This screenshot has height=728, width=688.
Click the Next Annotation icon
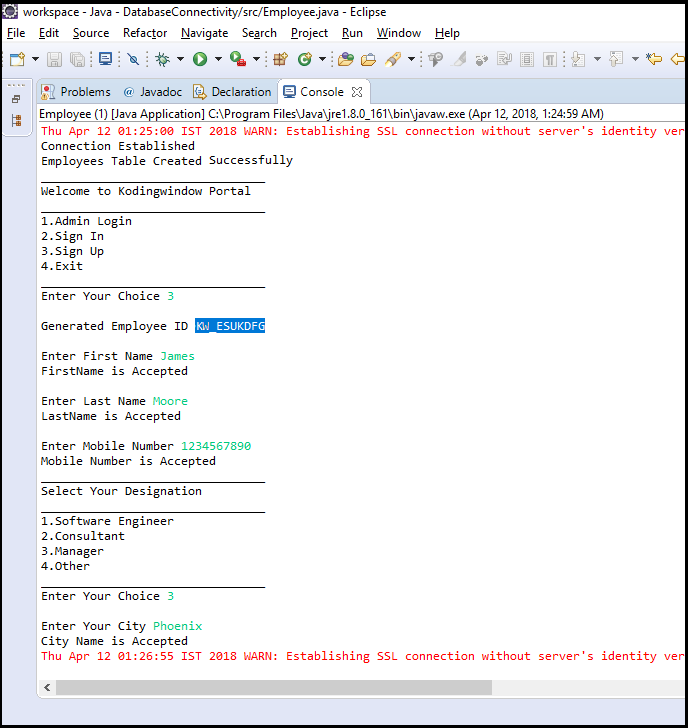point(578,59)
